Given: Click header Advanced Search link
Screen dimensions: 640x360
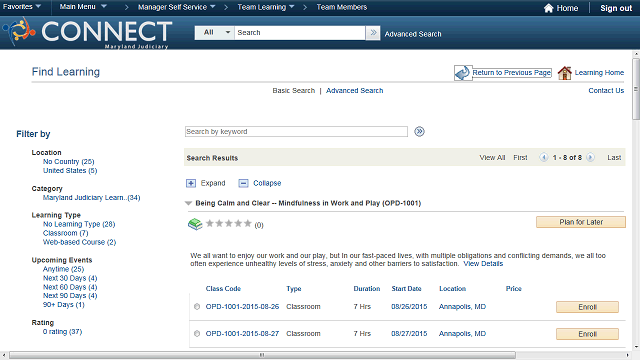Looking at the screenshot, I should 413,34.
